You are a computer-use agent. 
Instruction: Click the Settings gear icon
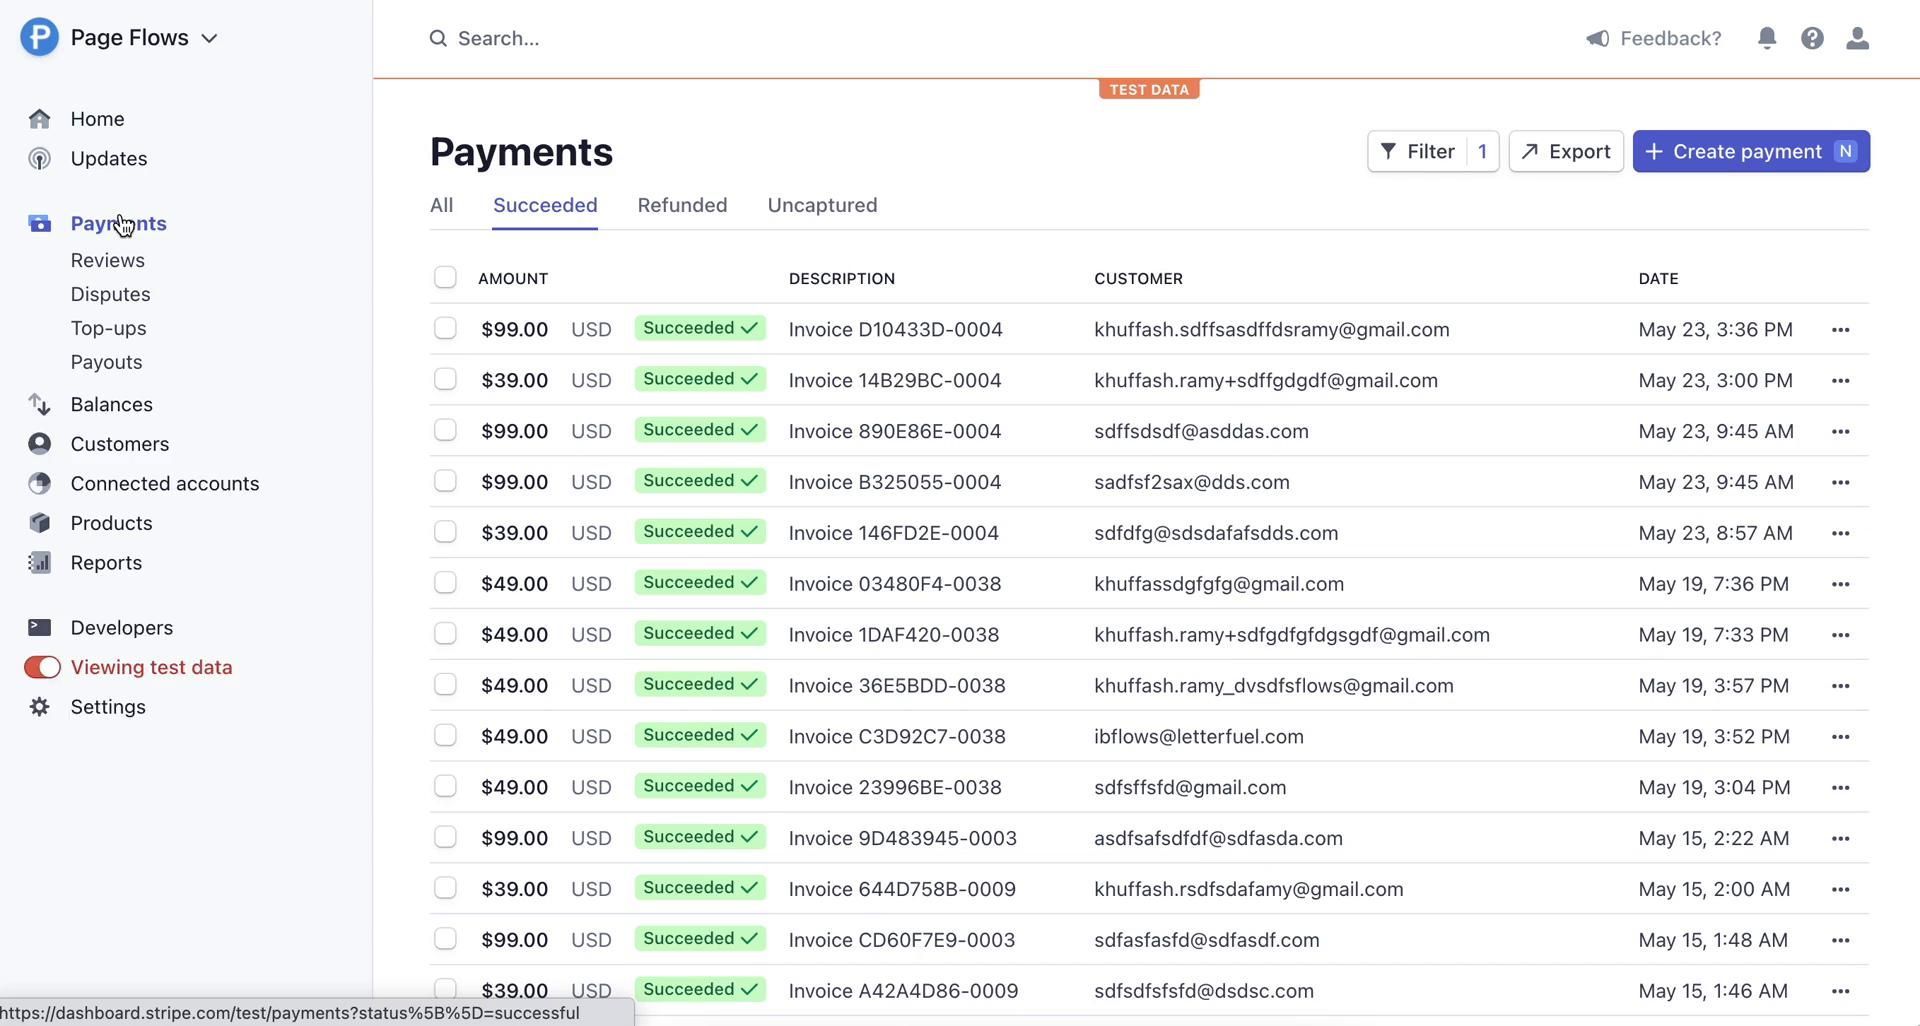click(40, 707)
